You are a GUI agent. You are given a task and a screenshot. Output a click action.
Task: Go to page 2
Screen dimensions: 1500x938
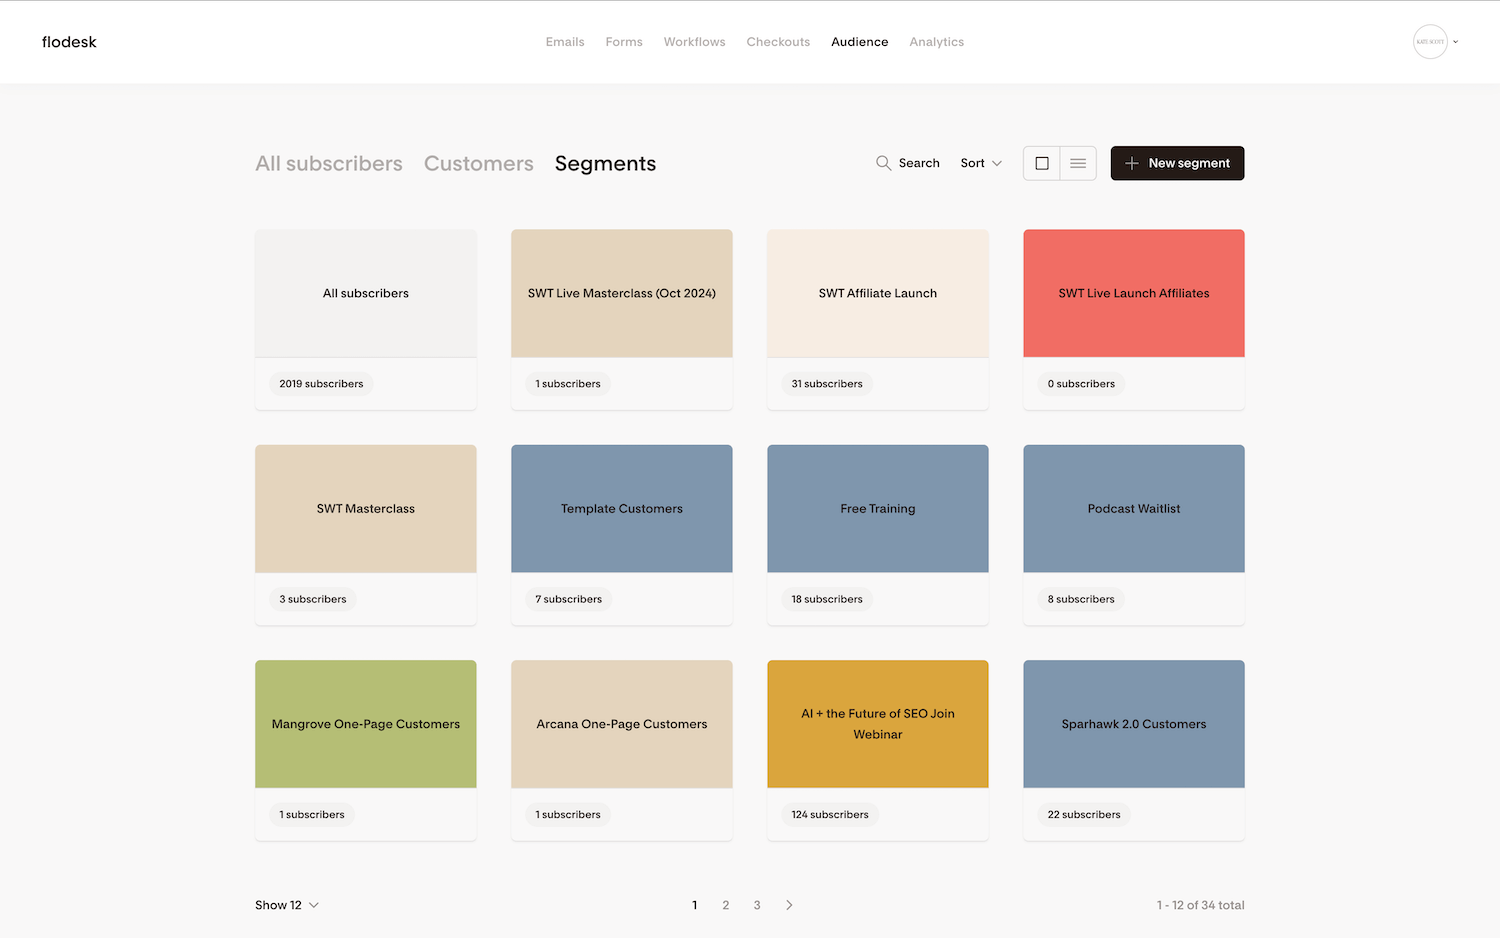point(726,905)
